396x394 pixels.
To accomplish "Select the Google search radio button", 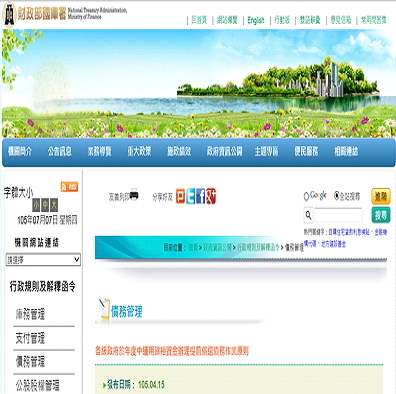I will 306,196.
